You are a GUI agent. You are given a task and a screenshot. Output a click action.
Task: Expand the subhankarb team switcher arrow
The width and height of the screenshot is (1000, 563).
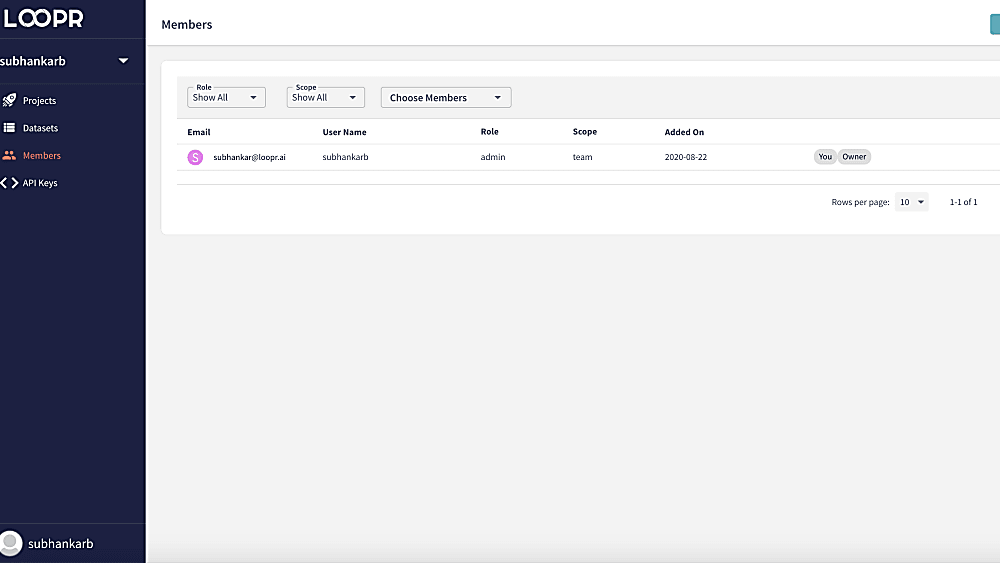tap(123, 61)
